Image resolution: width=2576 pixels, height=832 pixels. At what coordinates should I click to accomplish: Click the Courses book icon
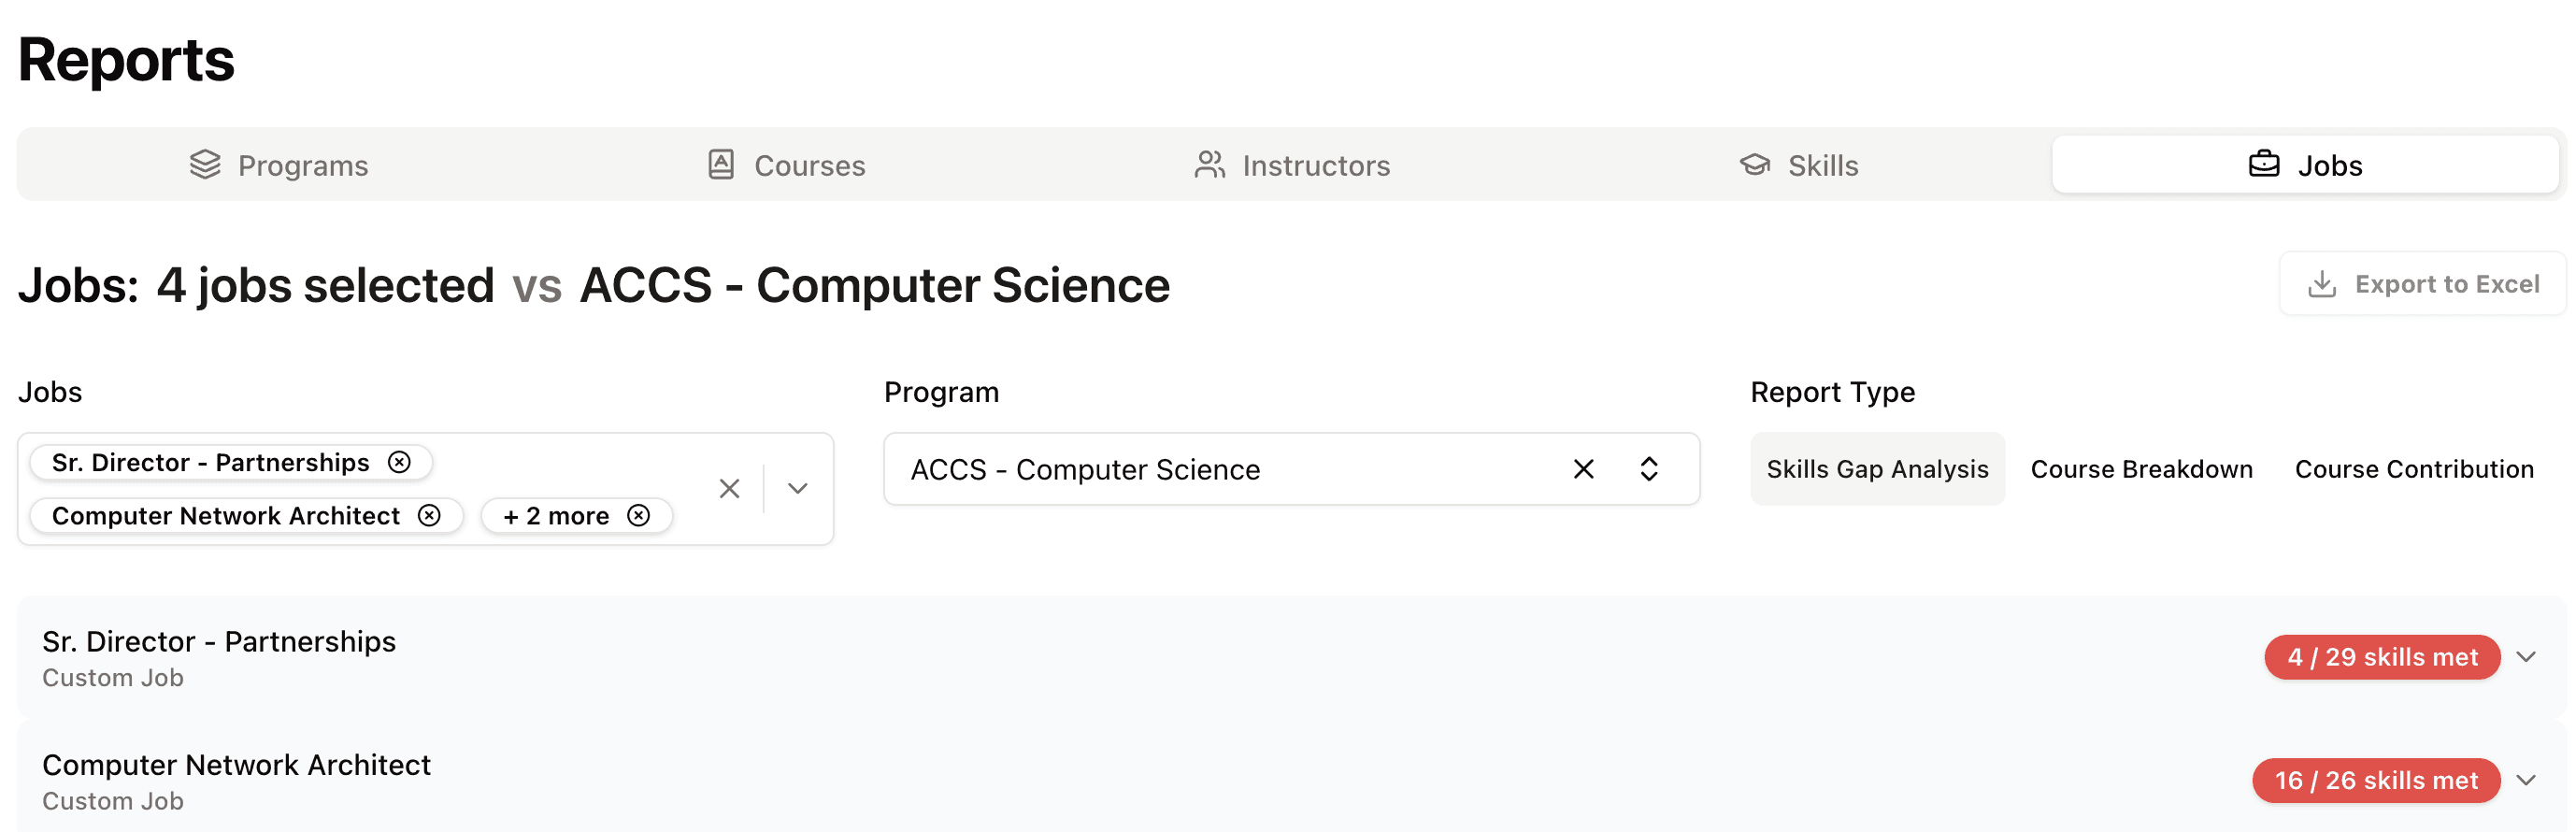pyautogui.click(x=721, y=164)
